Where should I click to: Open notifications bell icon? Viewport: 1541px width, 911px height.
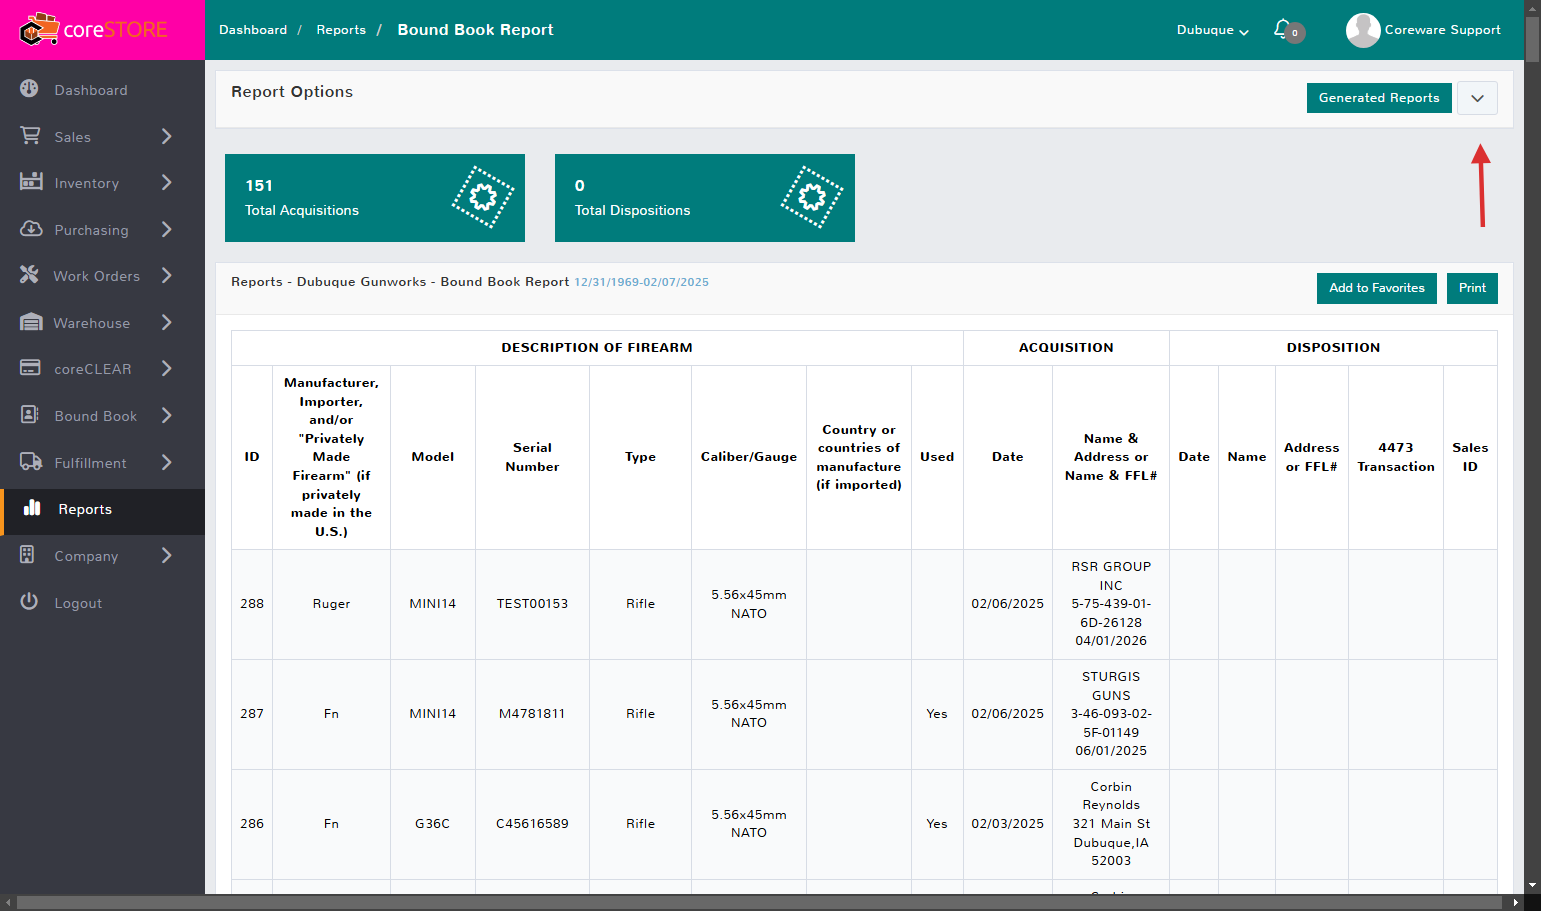point(1282,29)
